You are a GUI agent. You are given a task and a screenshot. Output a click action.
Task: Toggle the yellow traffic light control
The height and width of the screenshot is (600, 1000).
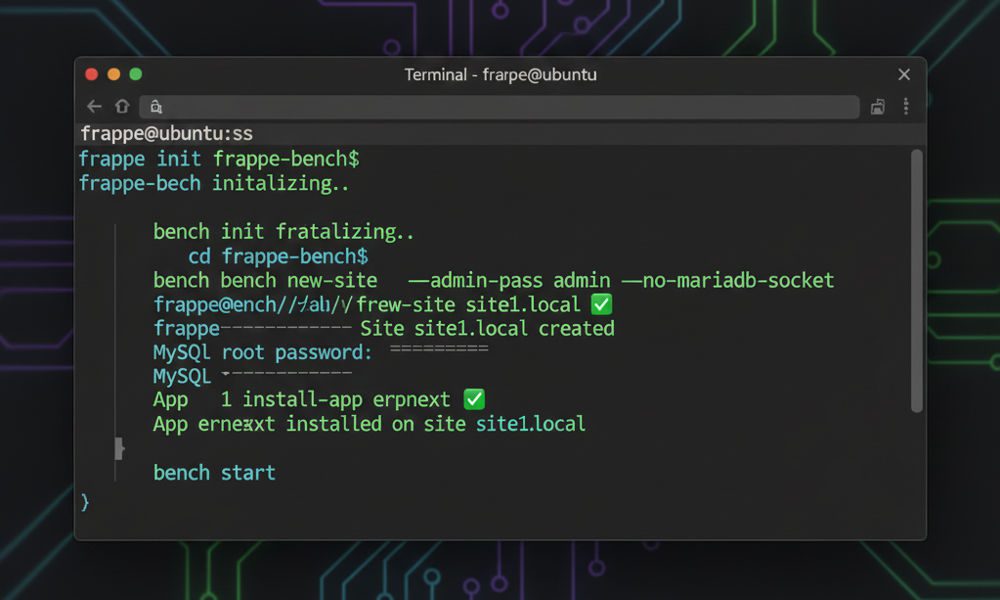[x=113, y=74]
